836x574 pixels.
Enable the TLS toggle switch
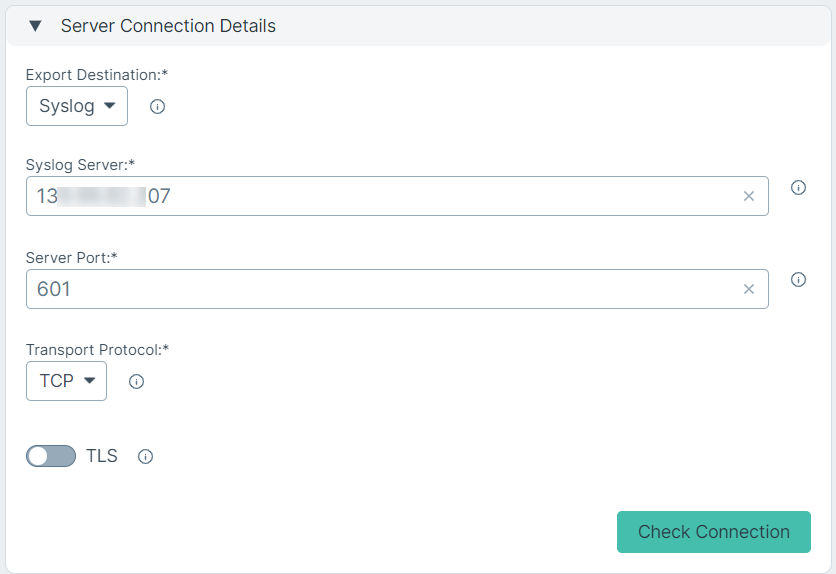[x=51, y=456]
